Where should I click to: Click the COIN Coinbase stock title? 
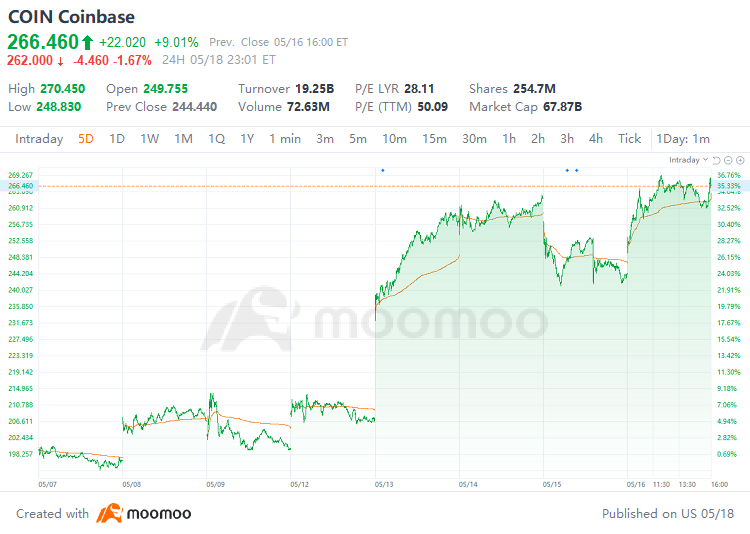(71, 17)
